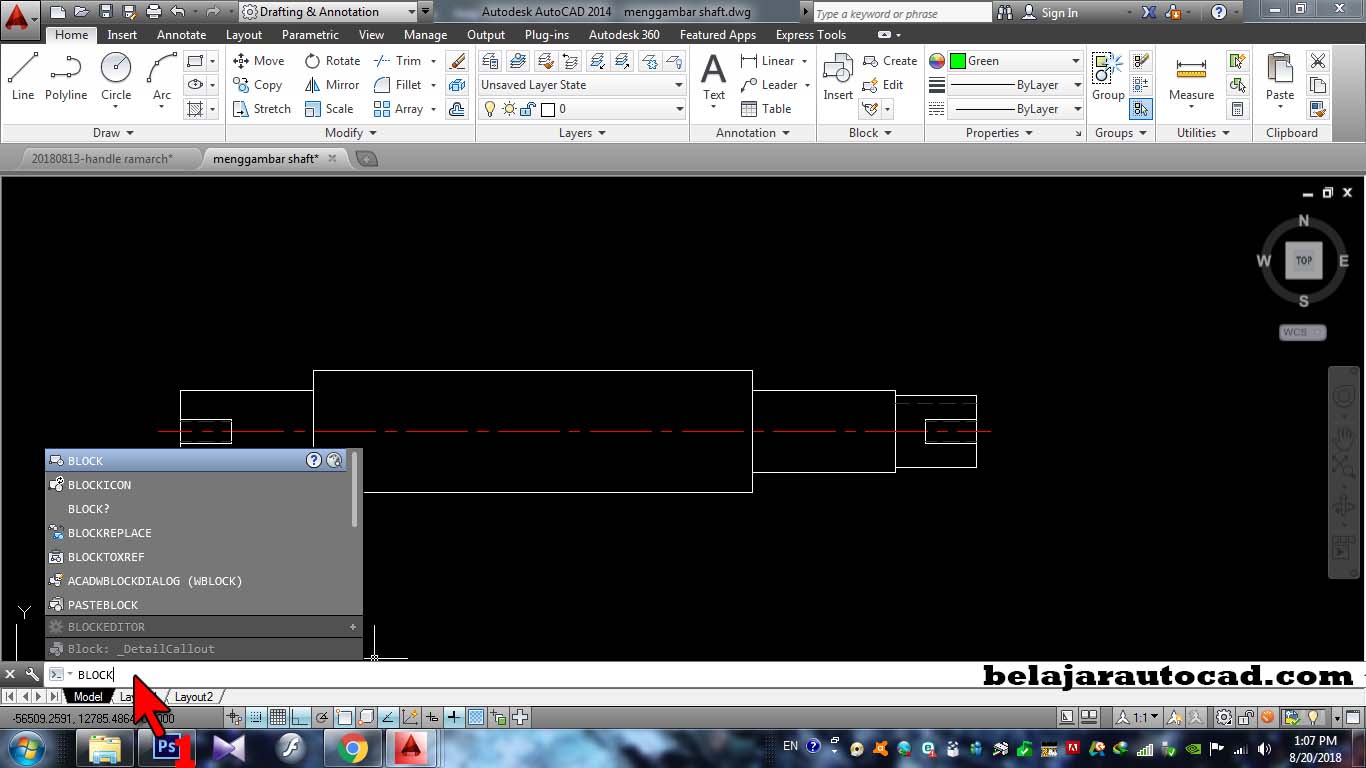
Task: Click the command line showing BLOCK
Action: click(95, 674)
